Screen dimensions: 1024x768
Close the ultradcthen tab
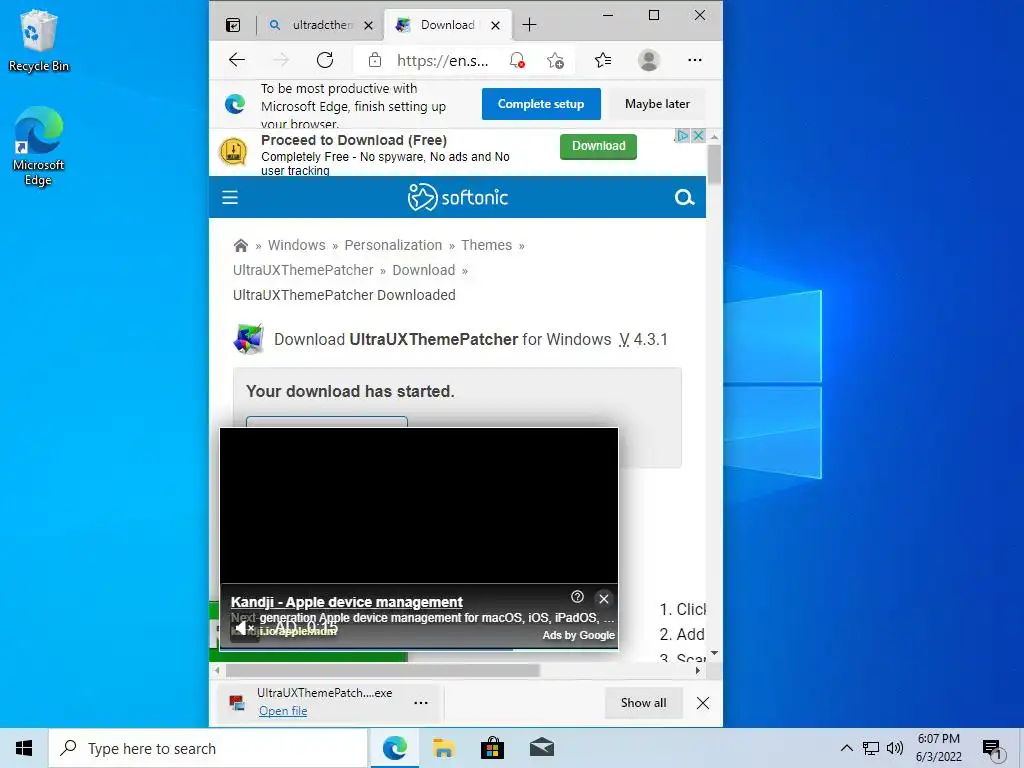click(x=368, y=25)
